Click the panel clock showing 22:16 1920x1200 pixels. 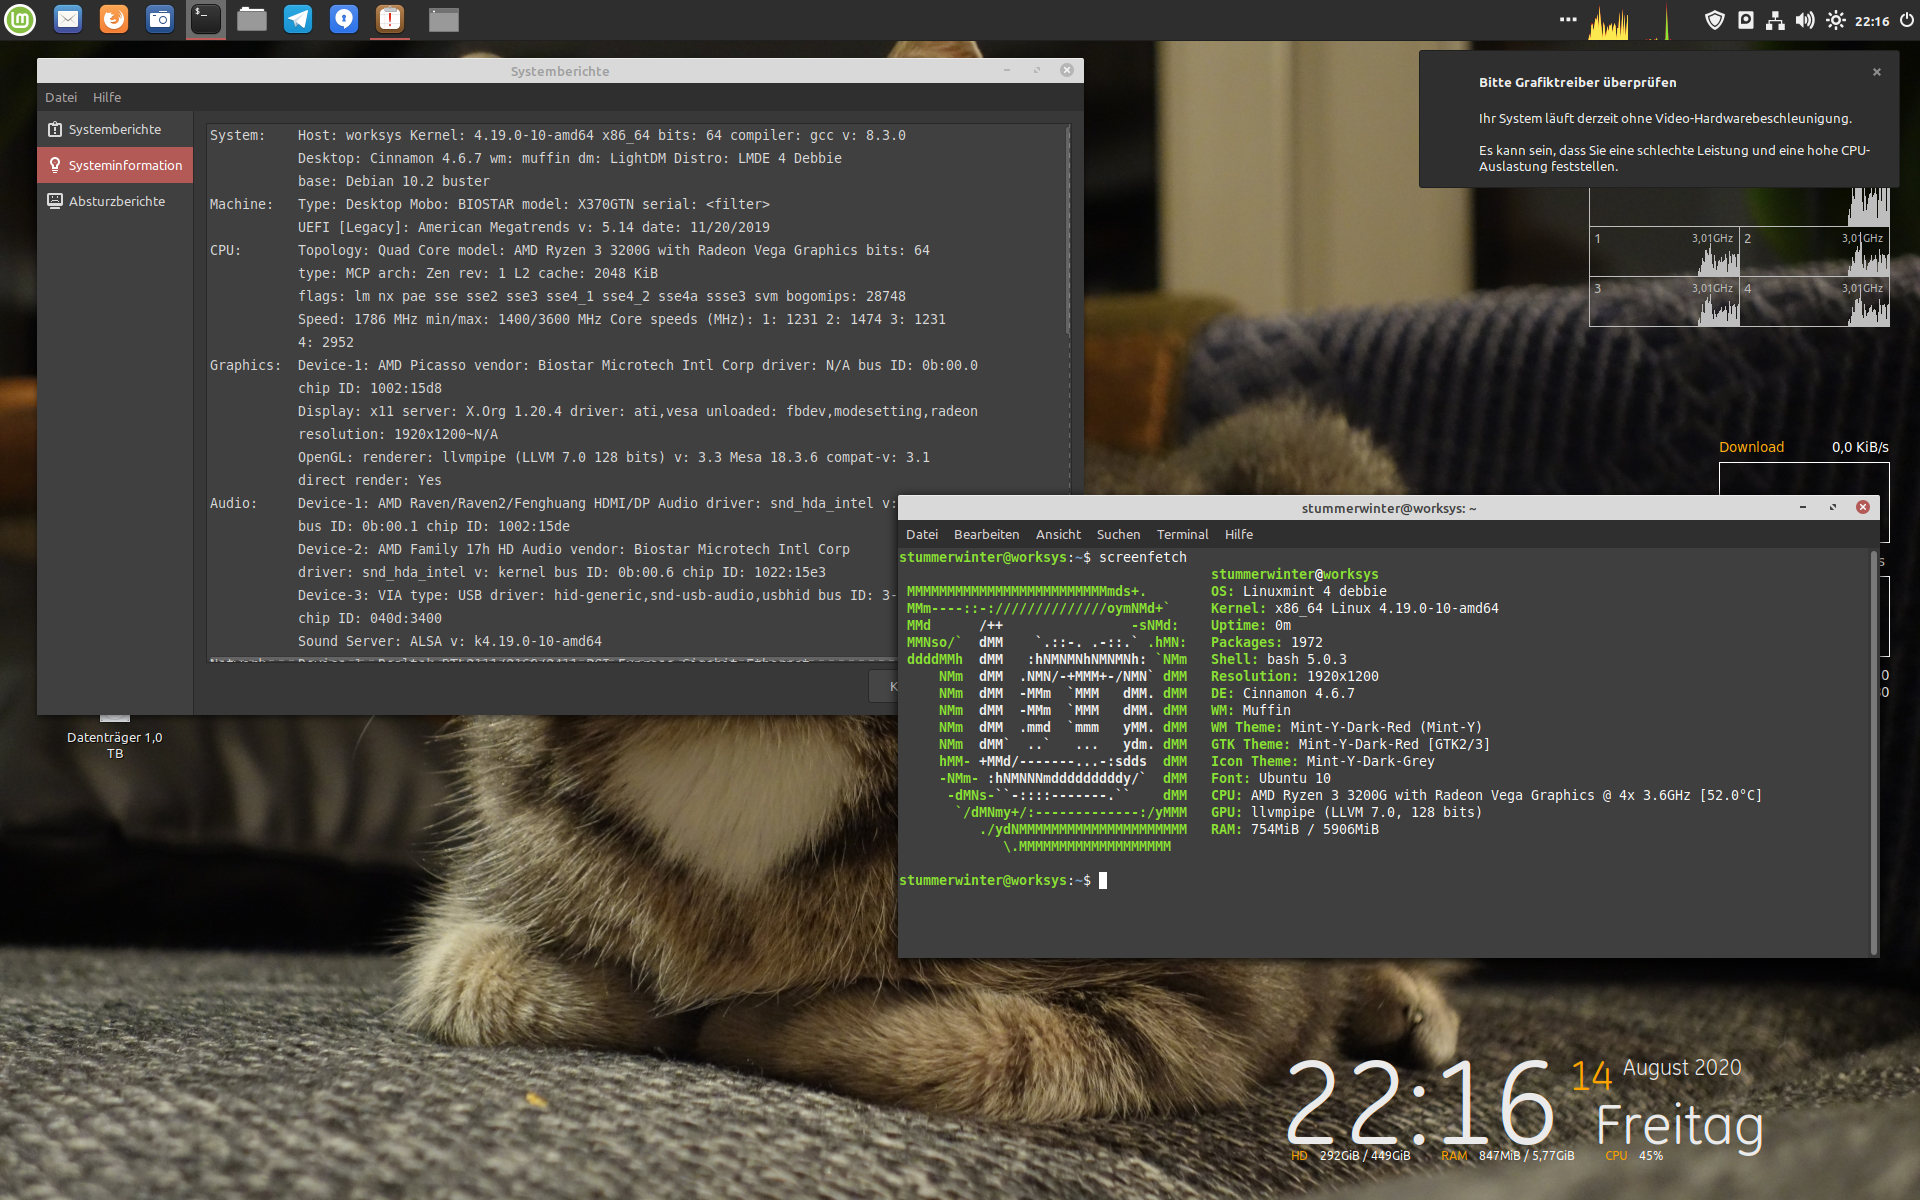1871,21
